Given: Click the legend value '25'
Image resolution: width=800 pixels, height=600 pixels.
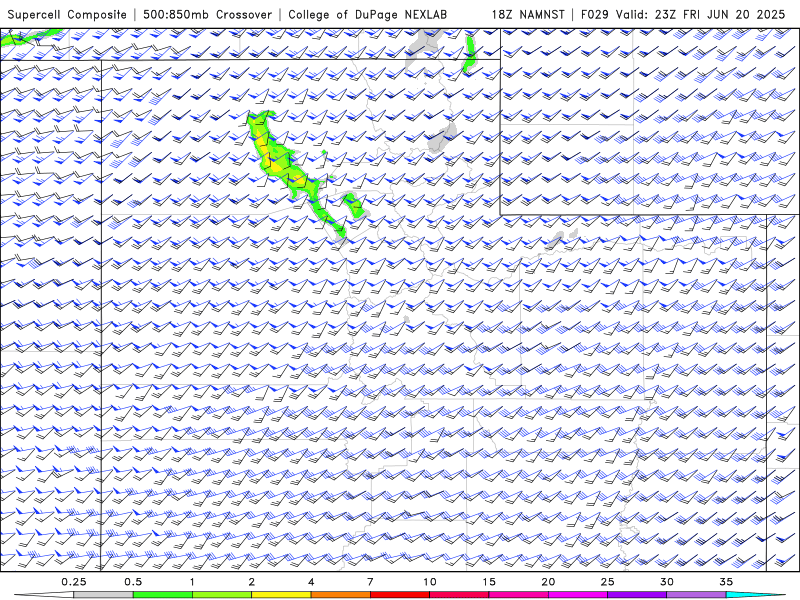Looking at the screenshot, I should point(607,582).
